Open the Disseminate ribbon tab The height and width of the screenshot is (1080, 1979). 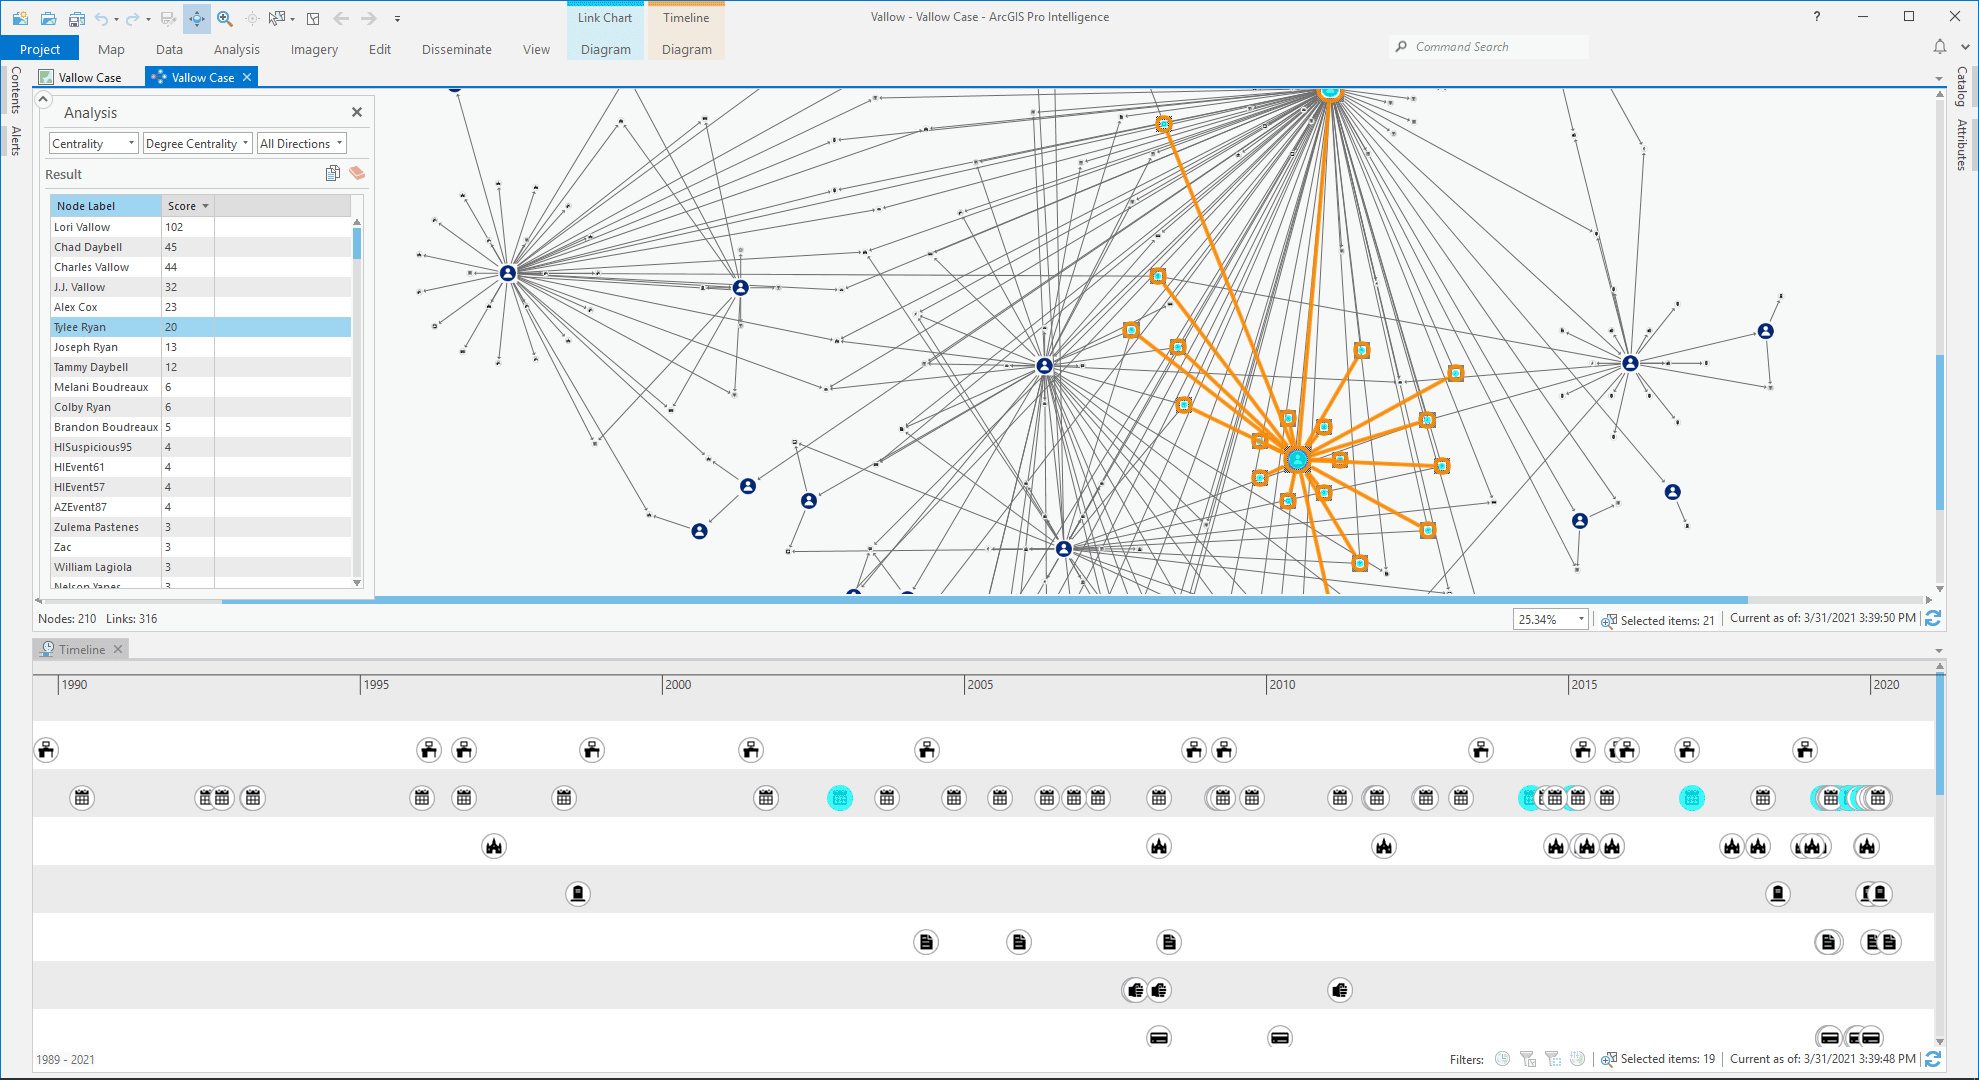(x=456, y=49)
